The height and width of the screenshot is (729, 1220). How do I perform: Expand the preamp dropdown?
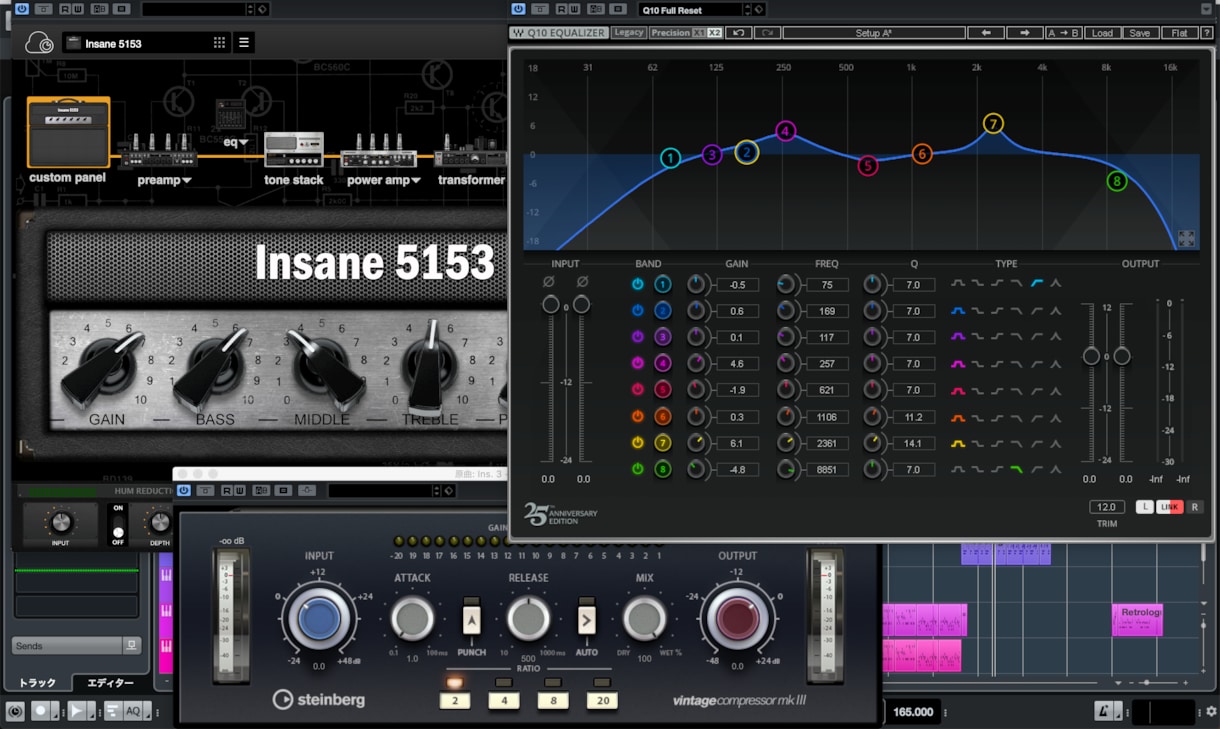pyautogui.click(x=164, y=180)
